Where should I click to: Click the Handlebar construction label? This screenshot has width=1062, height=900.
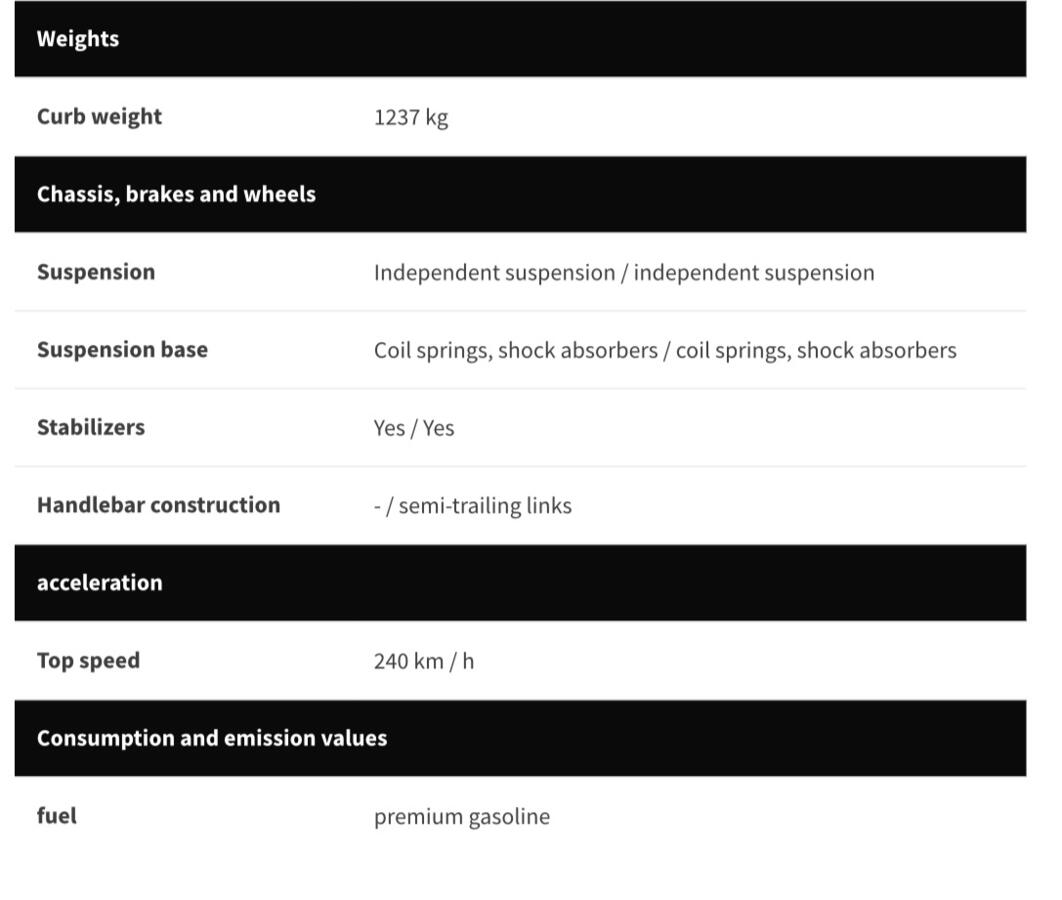pyautogui.click(x=158, y=505)
